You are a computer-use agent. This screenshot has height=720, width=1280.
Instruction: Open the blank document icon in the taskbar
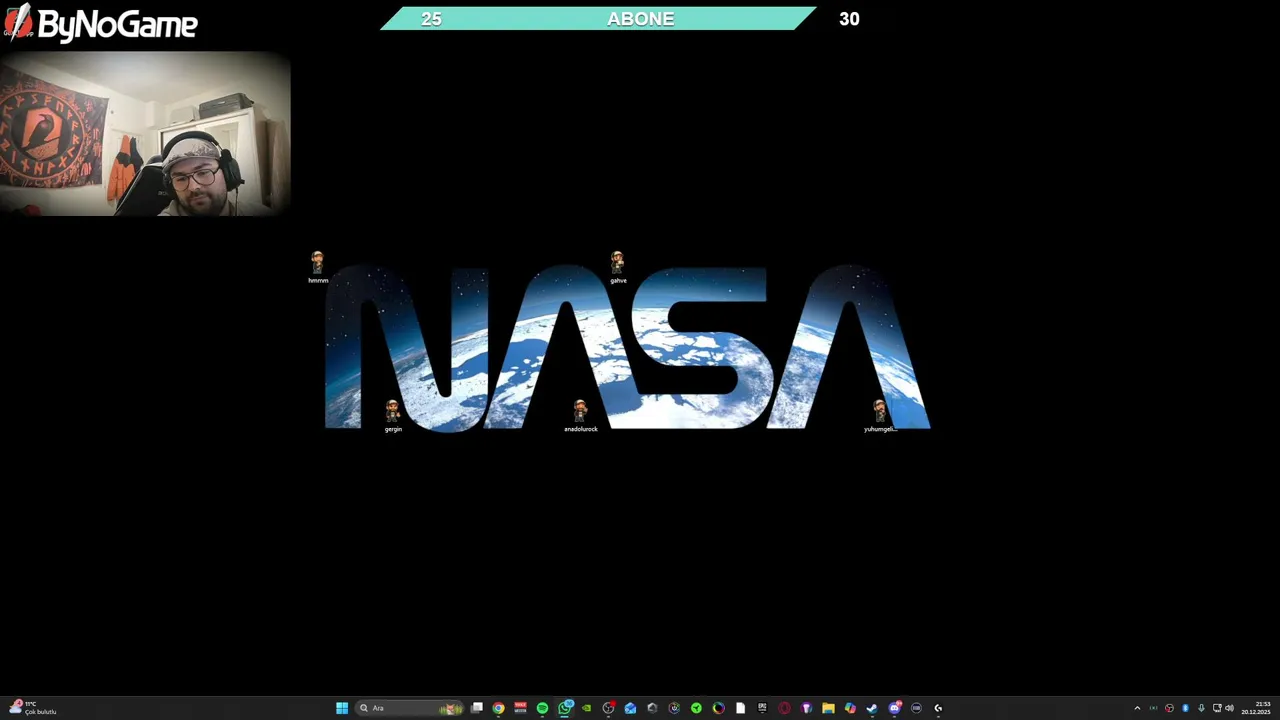(740, 708)
